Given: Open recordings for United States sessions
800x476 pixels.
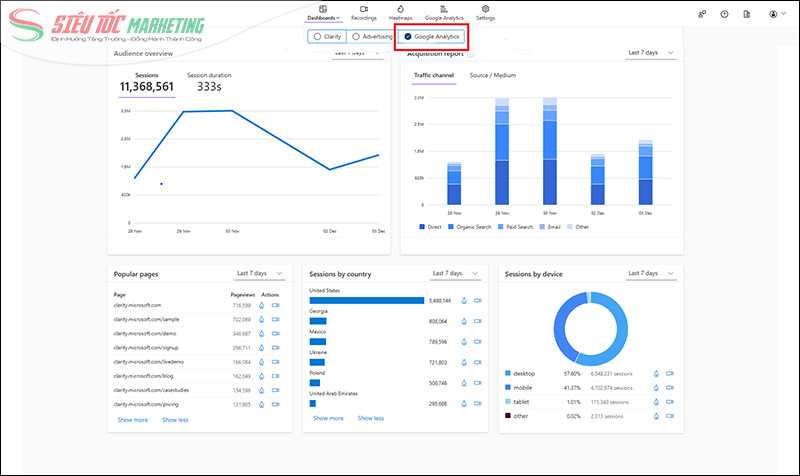Looking at the screenshot, I should (x=478, y=301).
